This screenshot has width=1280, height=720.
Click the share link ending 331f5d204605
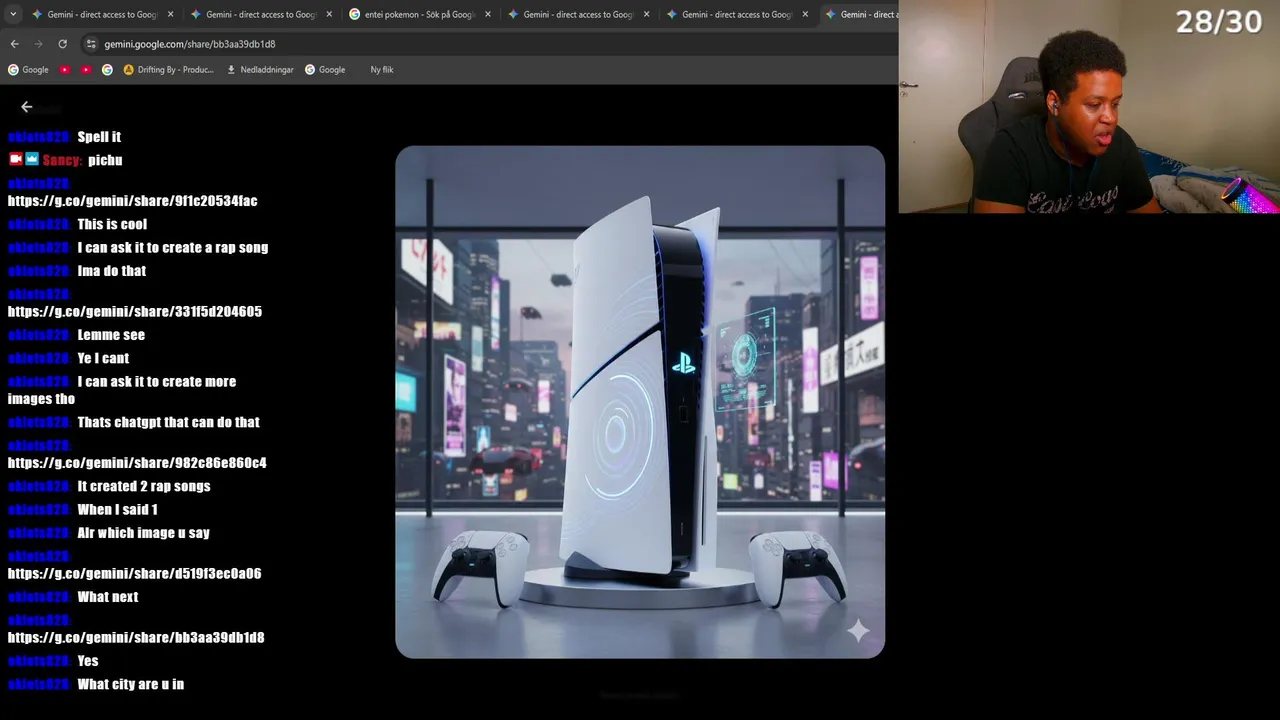(x=134, y=312)
